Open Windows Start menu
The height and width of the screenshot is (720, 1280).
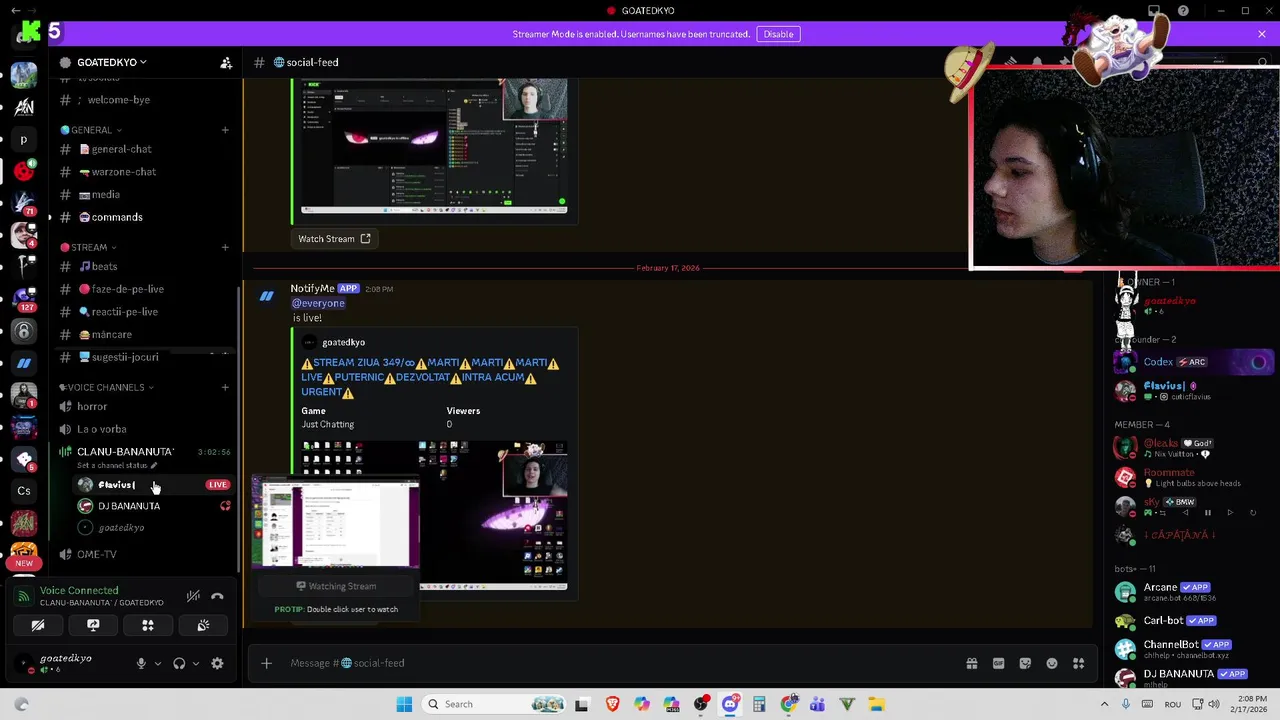tap(404, 704)
